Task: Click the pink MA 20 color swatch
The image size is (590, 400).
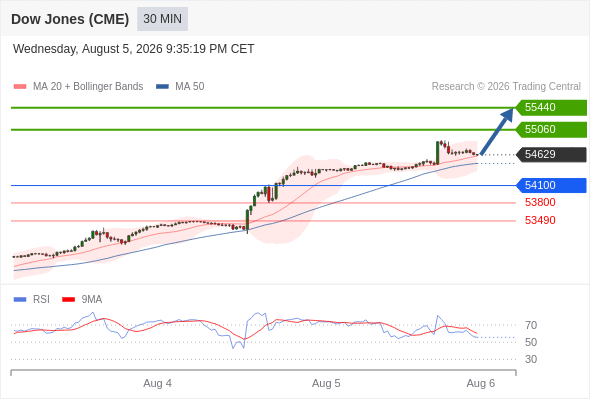Action: 20,87
